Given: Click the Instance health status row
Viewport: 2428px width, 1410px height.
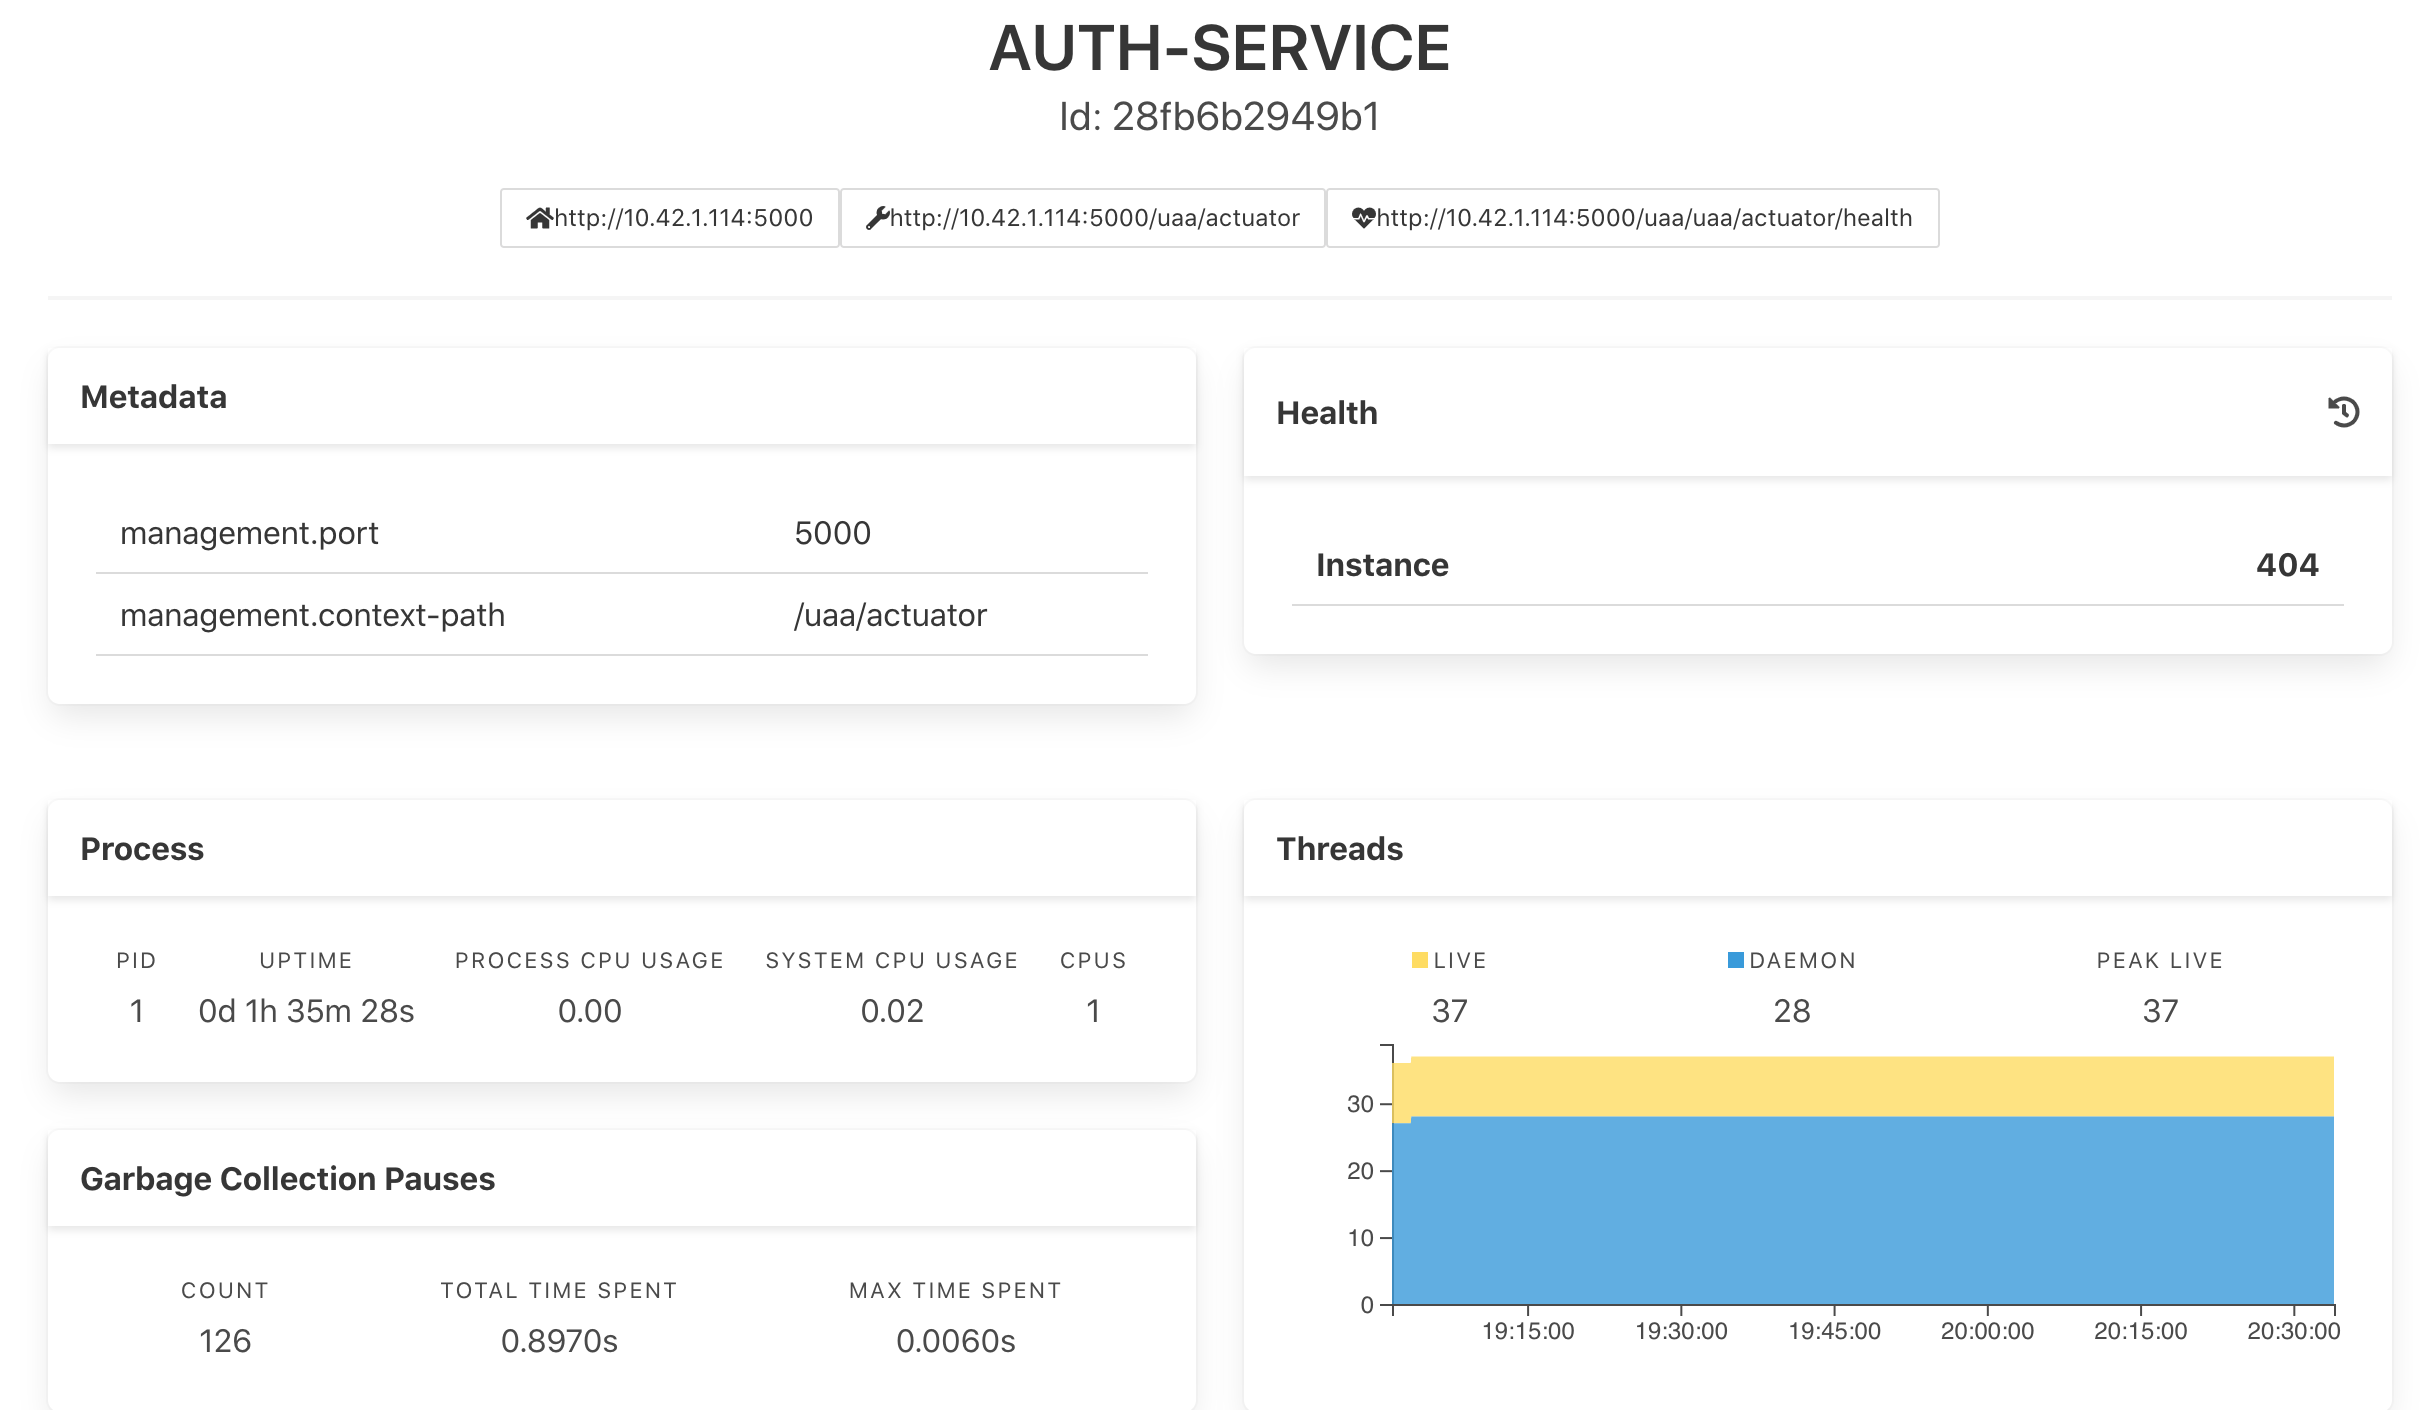Looking at the screenshot, I should [x=1382, y=565].
